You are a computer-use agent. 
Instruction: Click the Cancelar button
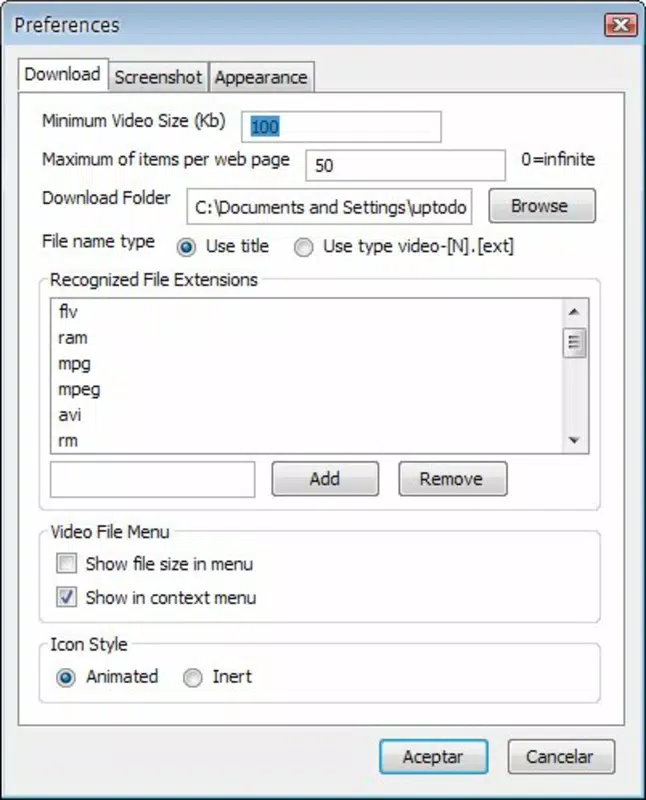point(561,757)
